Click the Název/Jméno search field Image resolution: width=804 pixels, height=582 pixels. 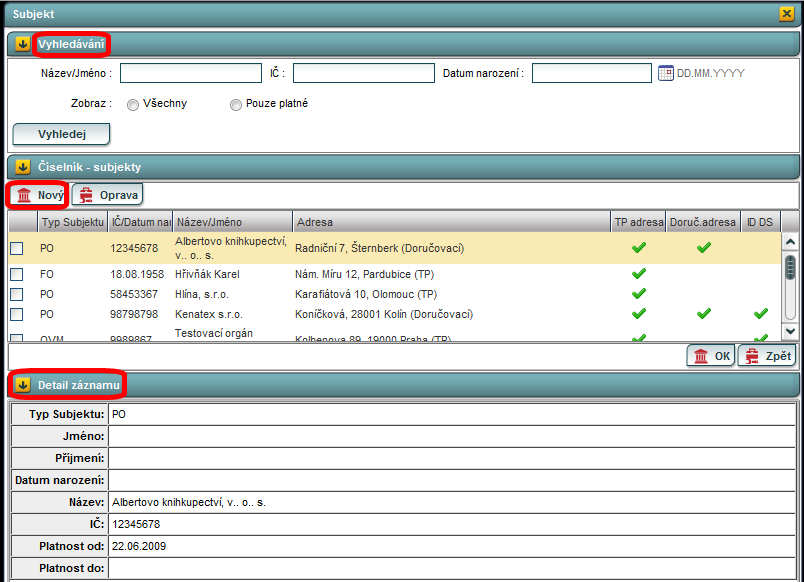(x=191, y=73)
